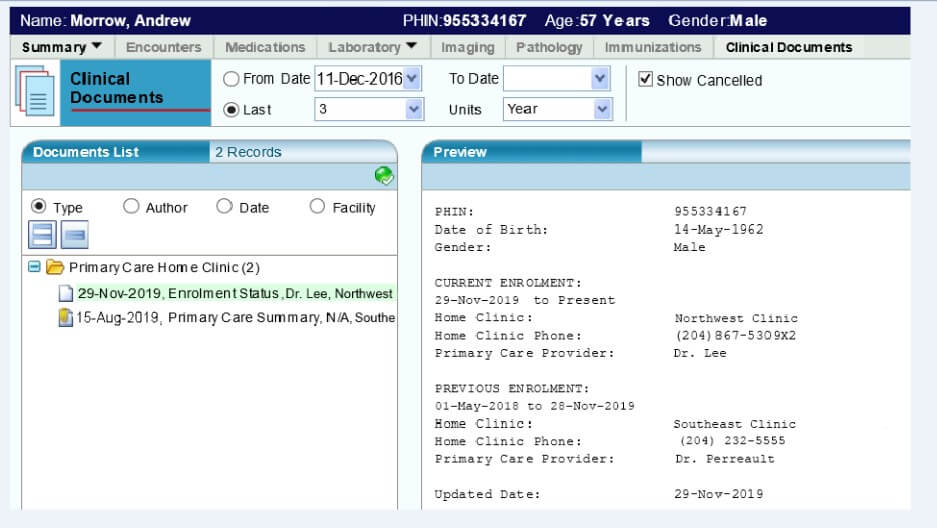Uncheck the Show Cancelled checkbox
The image size is (937, 528).
coord(645,79)
